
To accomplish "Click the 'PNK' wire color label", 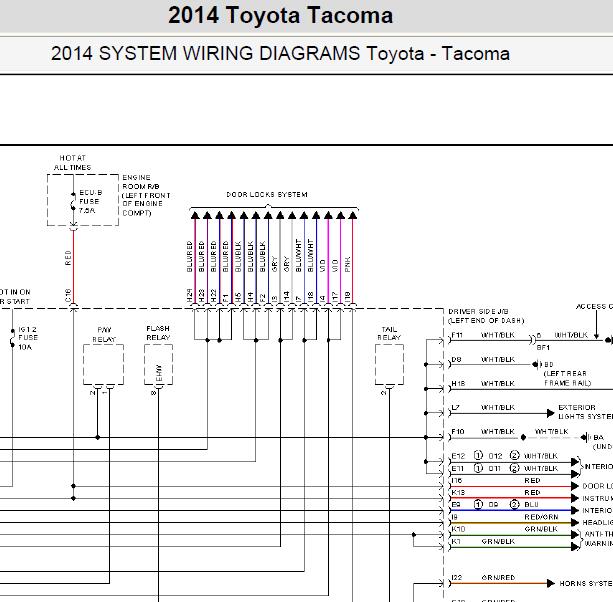I will pos(348,265).
